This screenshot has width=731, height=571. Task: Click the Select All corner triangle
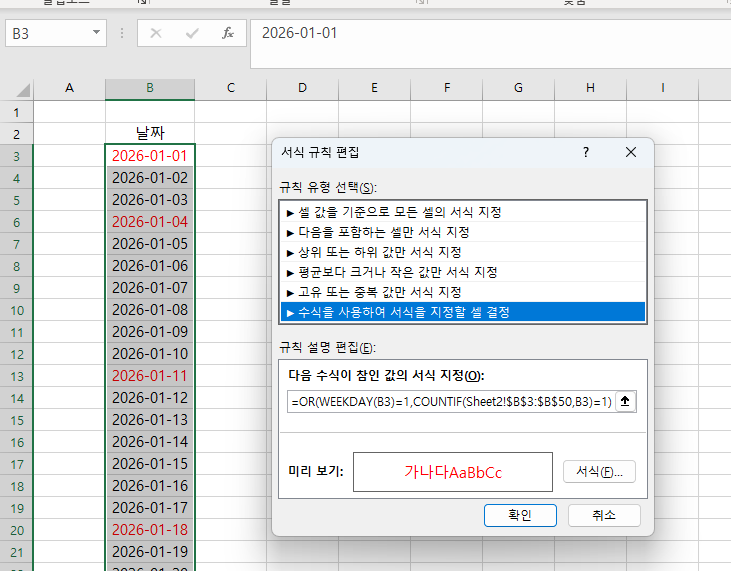click(23, 89)
